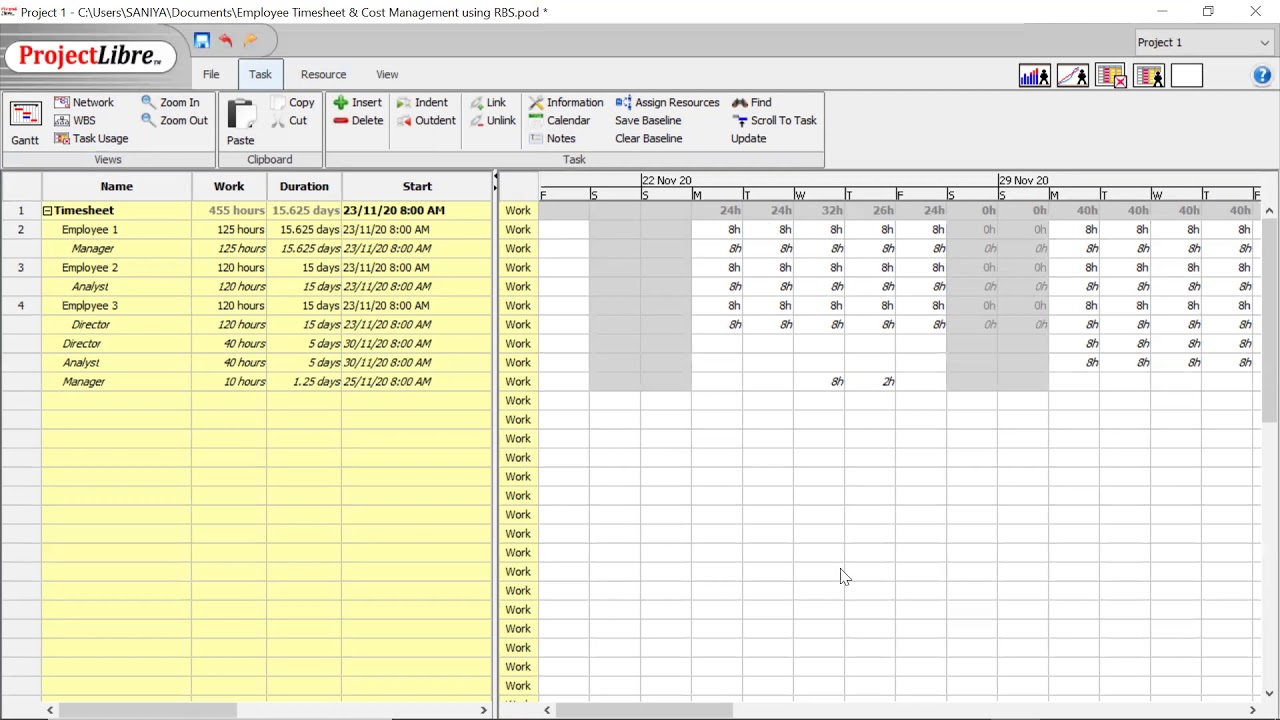
Task: Click the Update button
Action: point(748,138)
